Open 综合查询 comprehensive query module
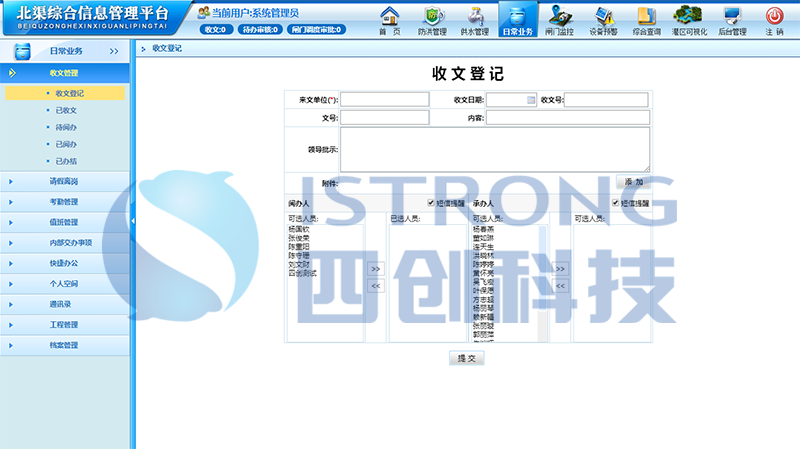 click(647, 19)
